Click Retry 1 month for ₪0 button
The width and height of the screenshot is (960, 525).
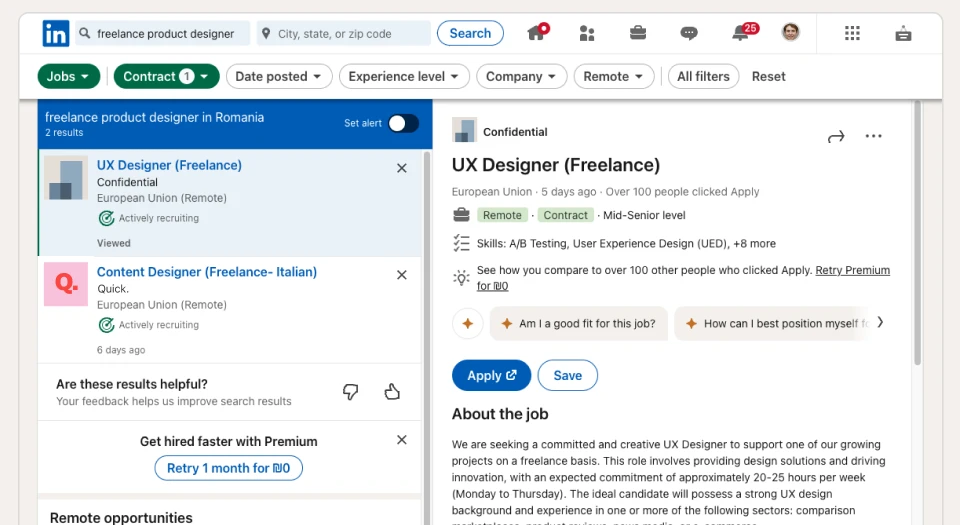tap(228, 468)
